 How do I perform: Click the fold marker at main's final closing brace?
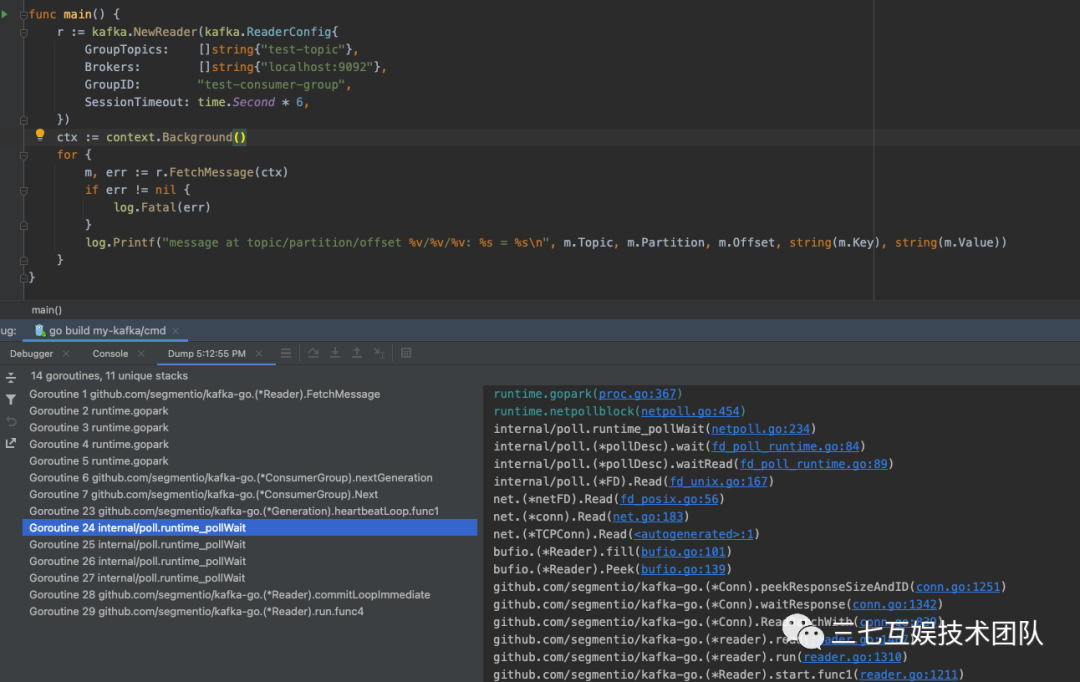[24, 278]
